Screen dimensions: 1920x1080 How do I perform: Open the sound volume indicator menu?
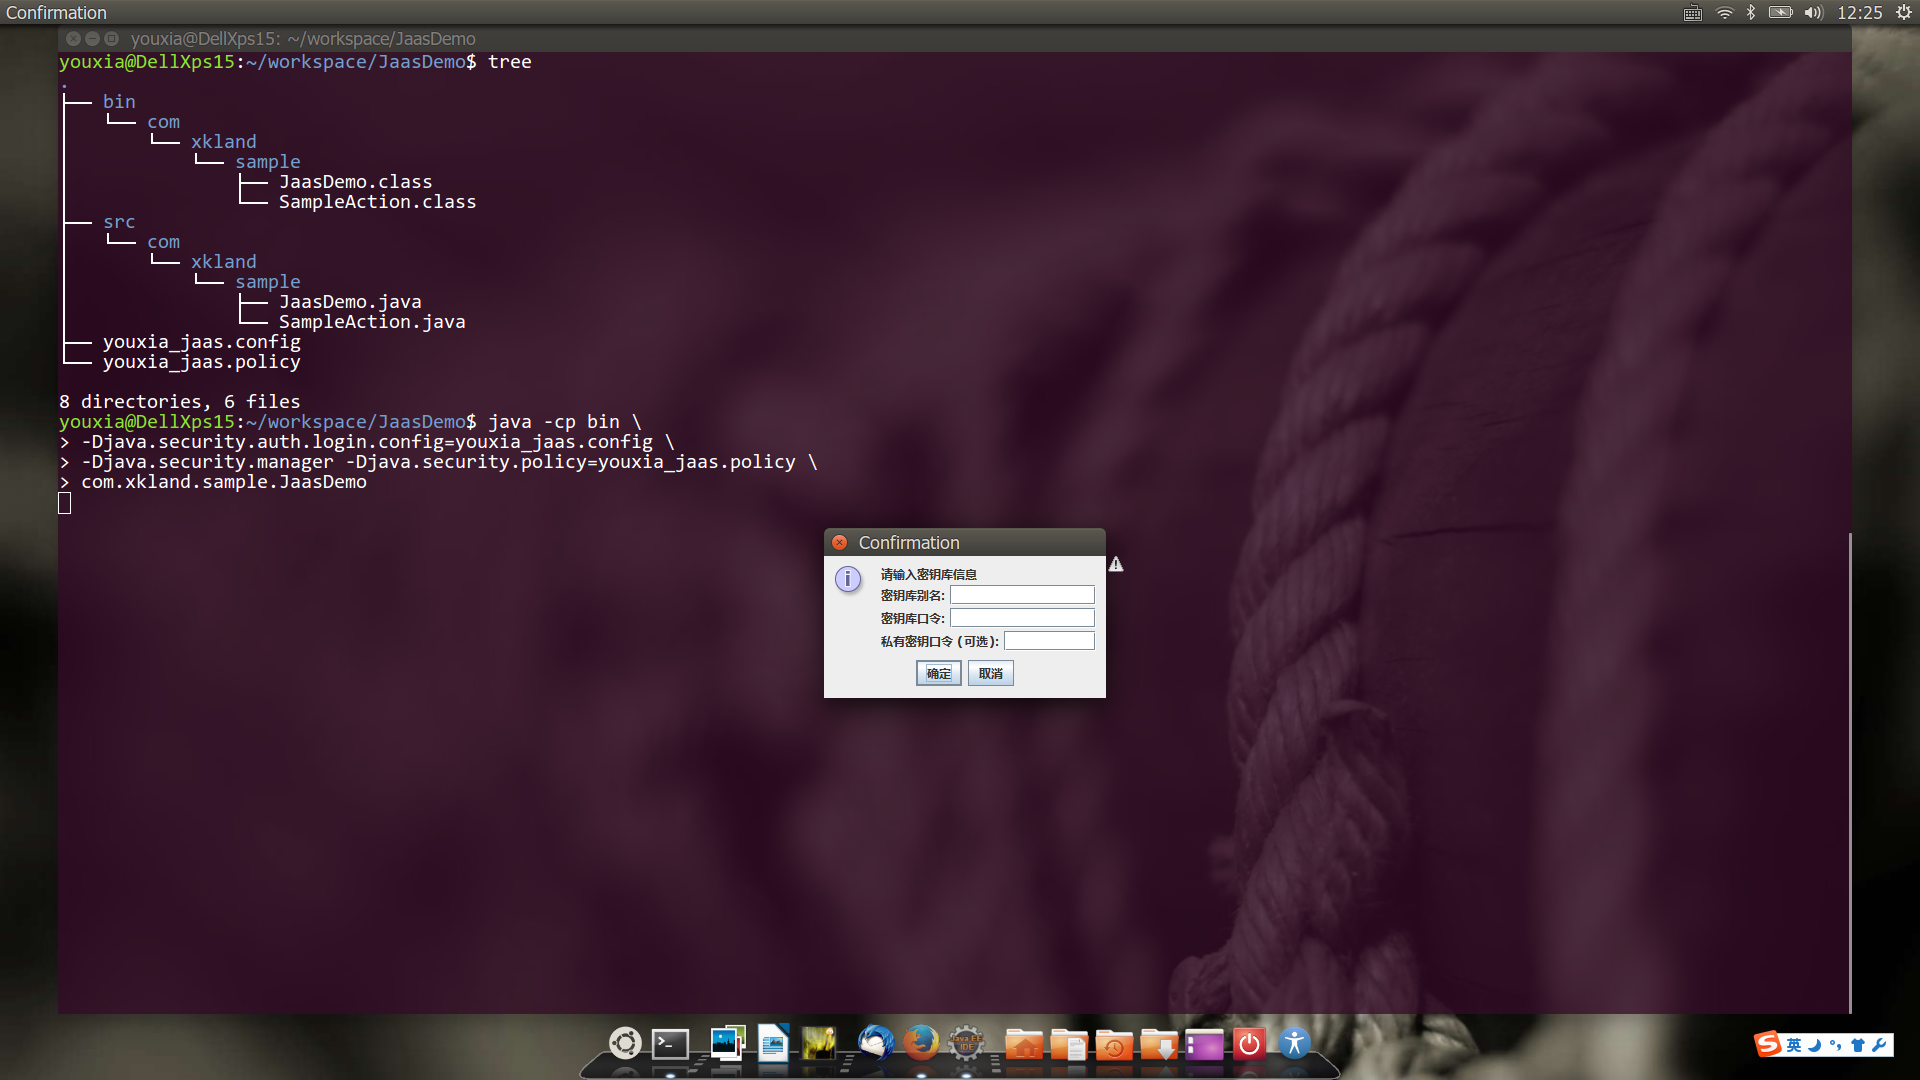click(1813, 13)
